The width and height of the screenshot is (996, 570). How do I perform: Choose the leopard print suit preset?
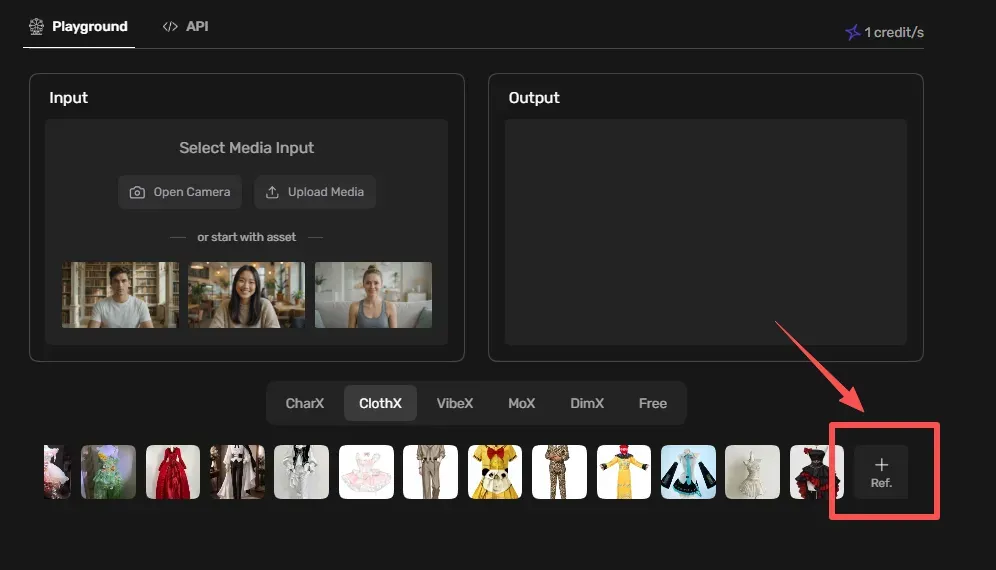559,472
